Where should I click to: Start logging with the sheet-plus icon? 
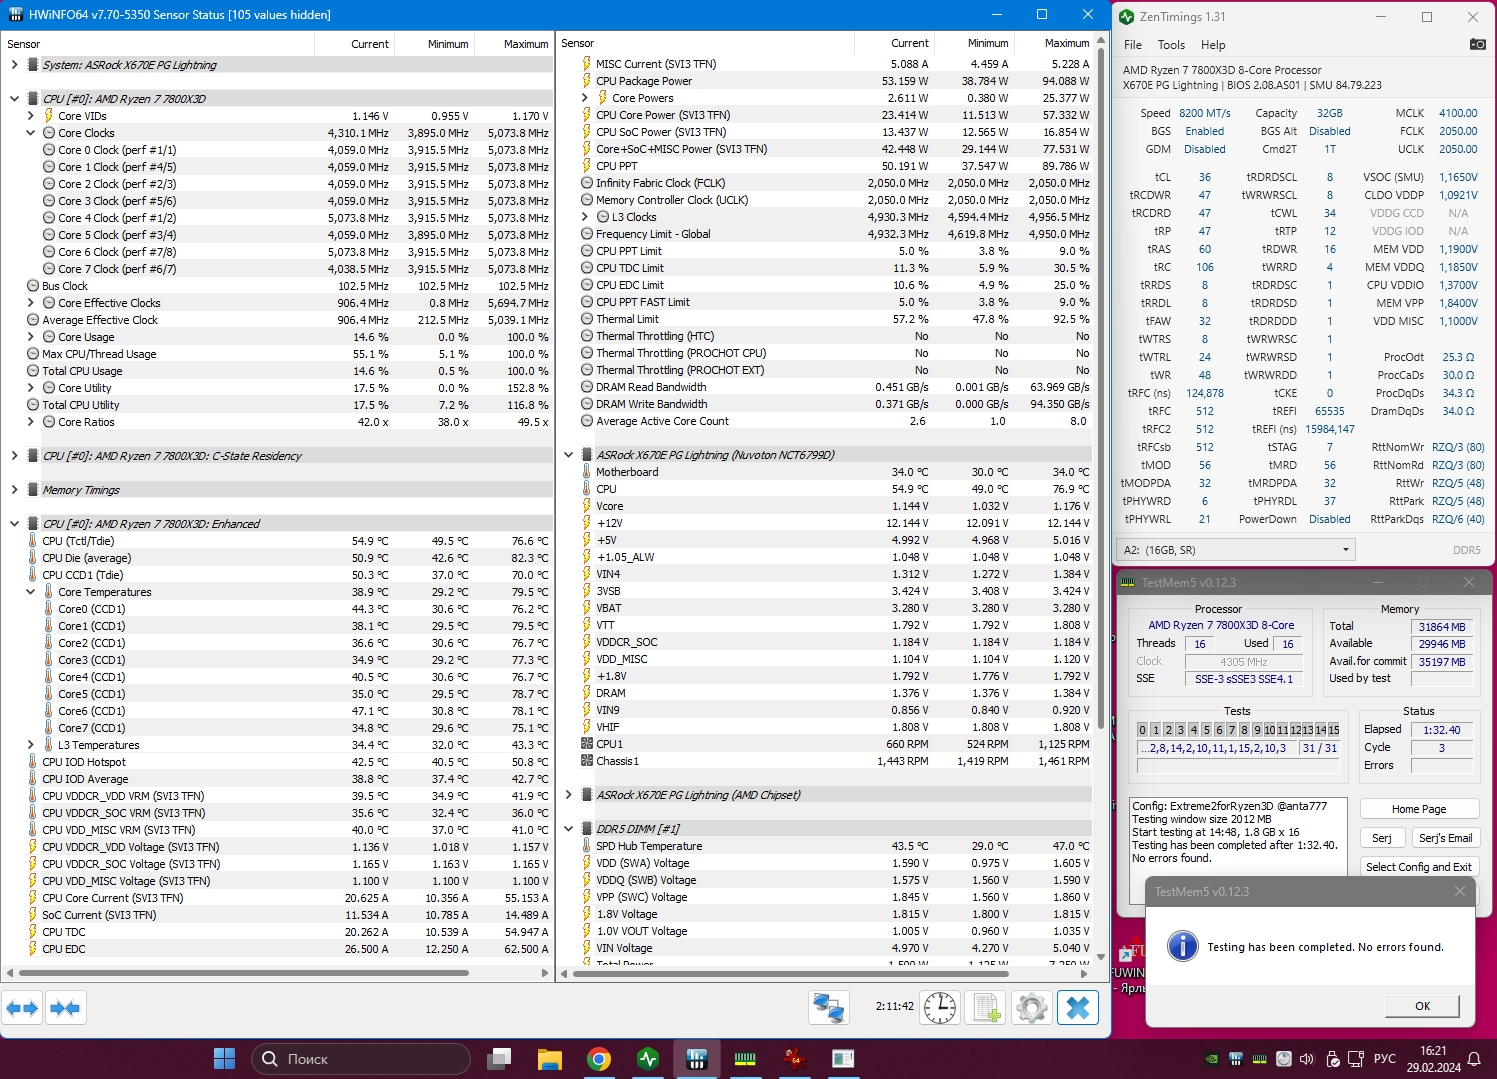click(x=986, y=1008)
